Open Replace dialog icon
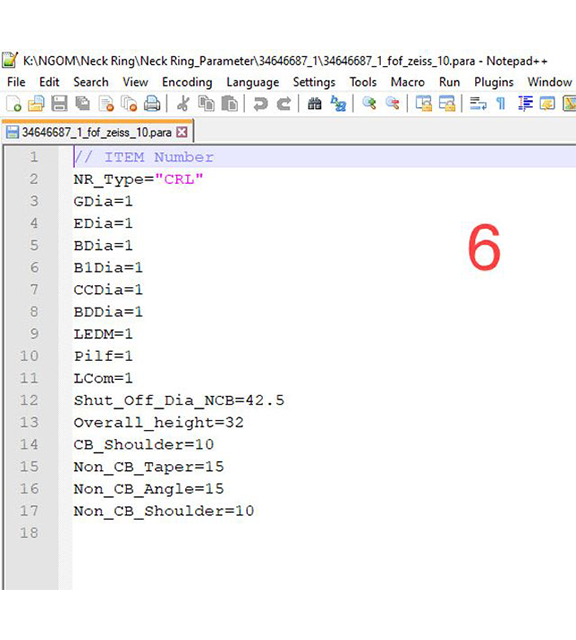 338,104
